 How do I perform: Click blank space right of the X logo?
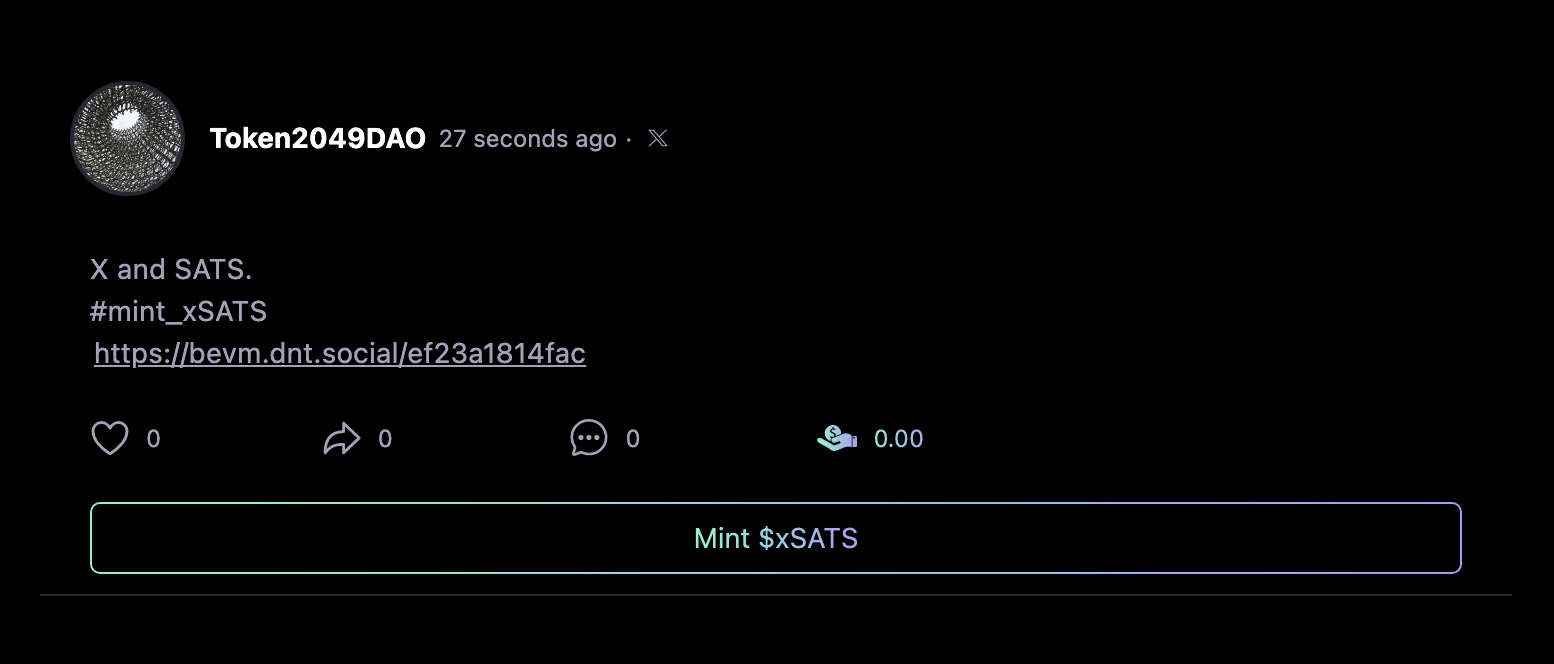click(1000, 138)
